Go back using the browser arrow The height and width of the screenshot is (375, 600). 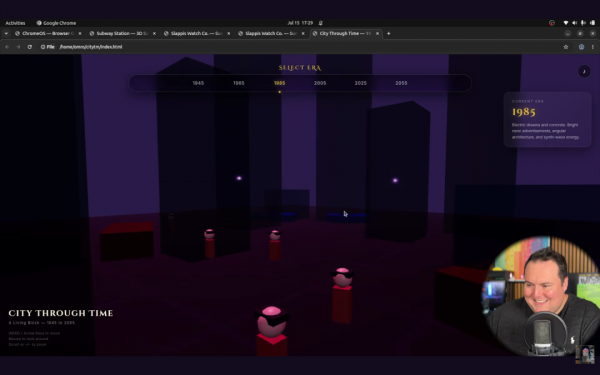pyautogui.click(x=7, y=47)
